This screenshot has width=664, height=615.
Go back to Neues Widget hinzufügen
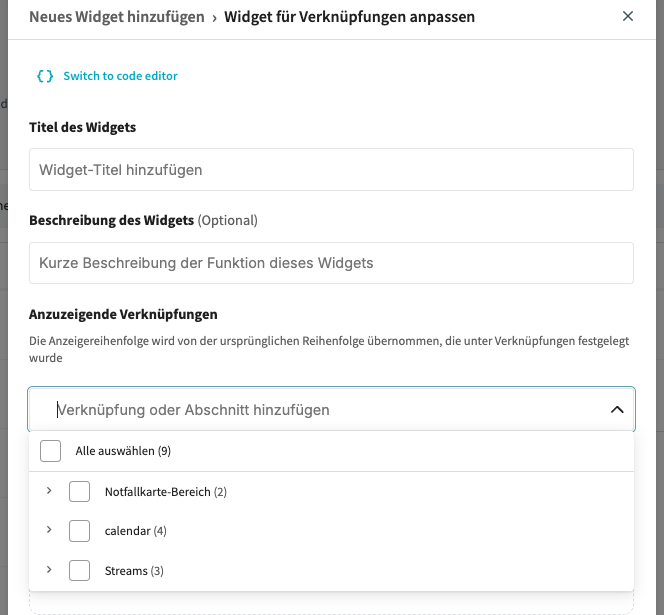[116, 17]
